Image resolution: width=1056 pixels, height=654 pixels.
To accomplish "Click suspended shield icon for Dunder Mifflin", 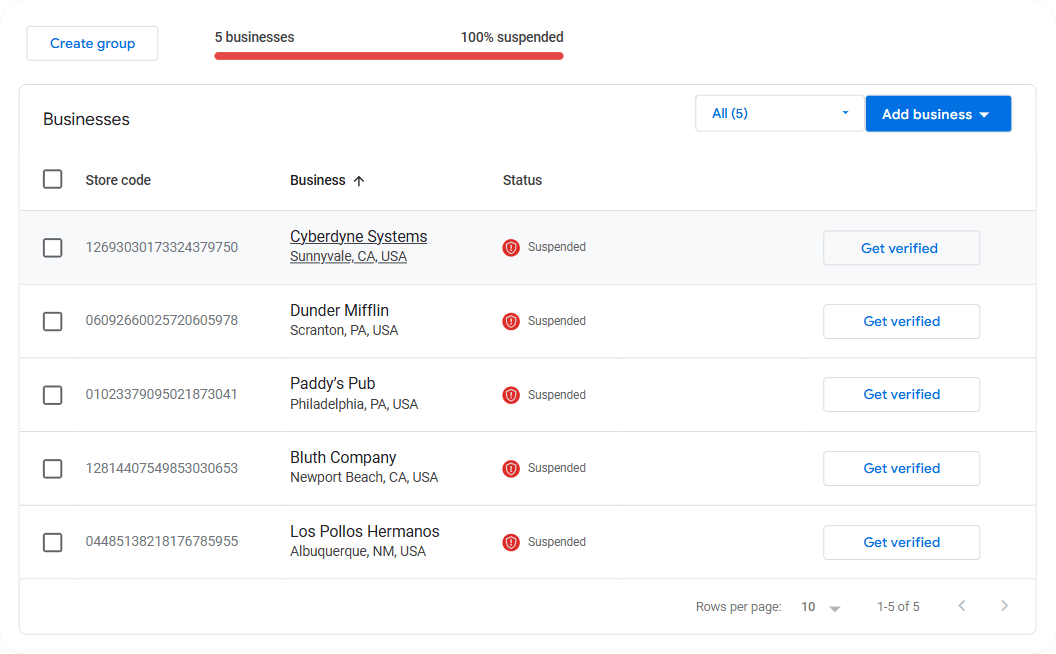I will (510, 321).
